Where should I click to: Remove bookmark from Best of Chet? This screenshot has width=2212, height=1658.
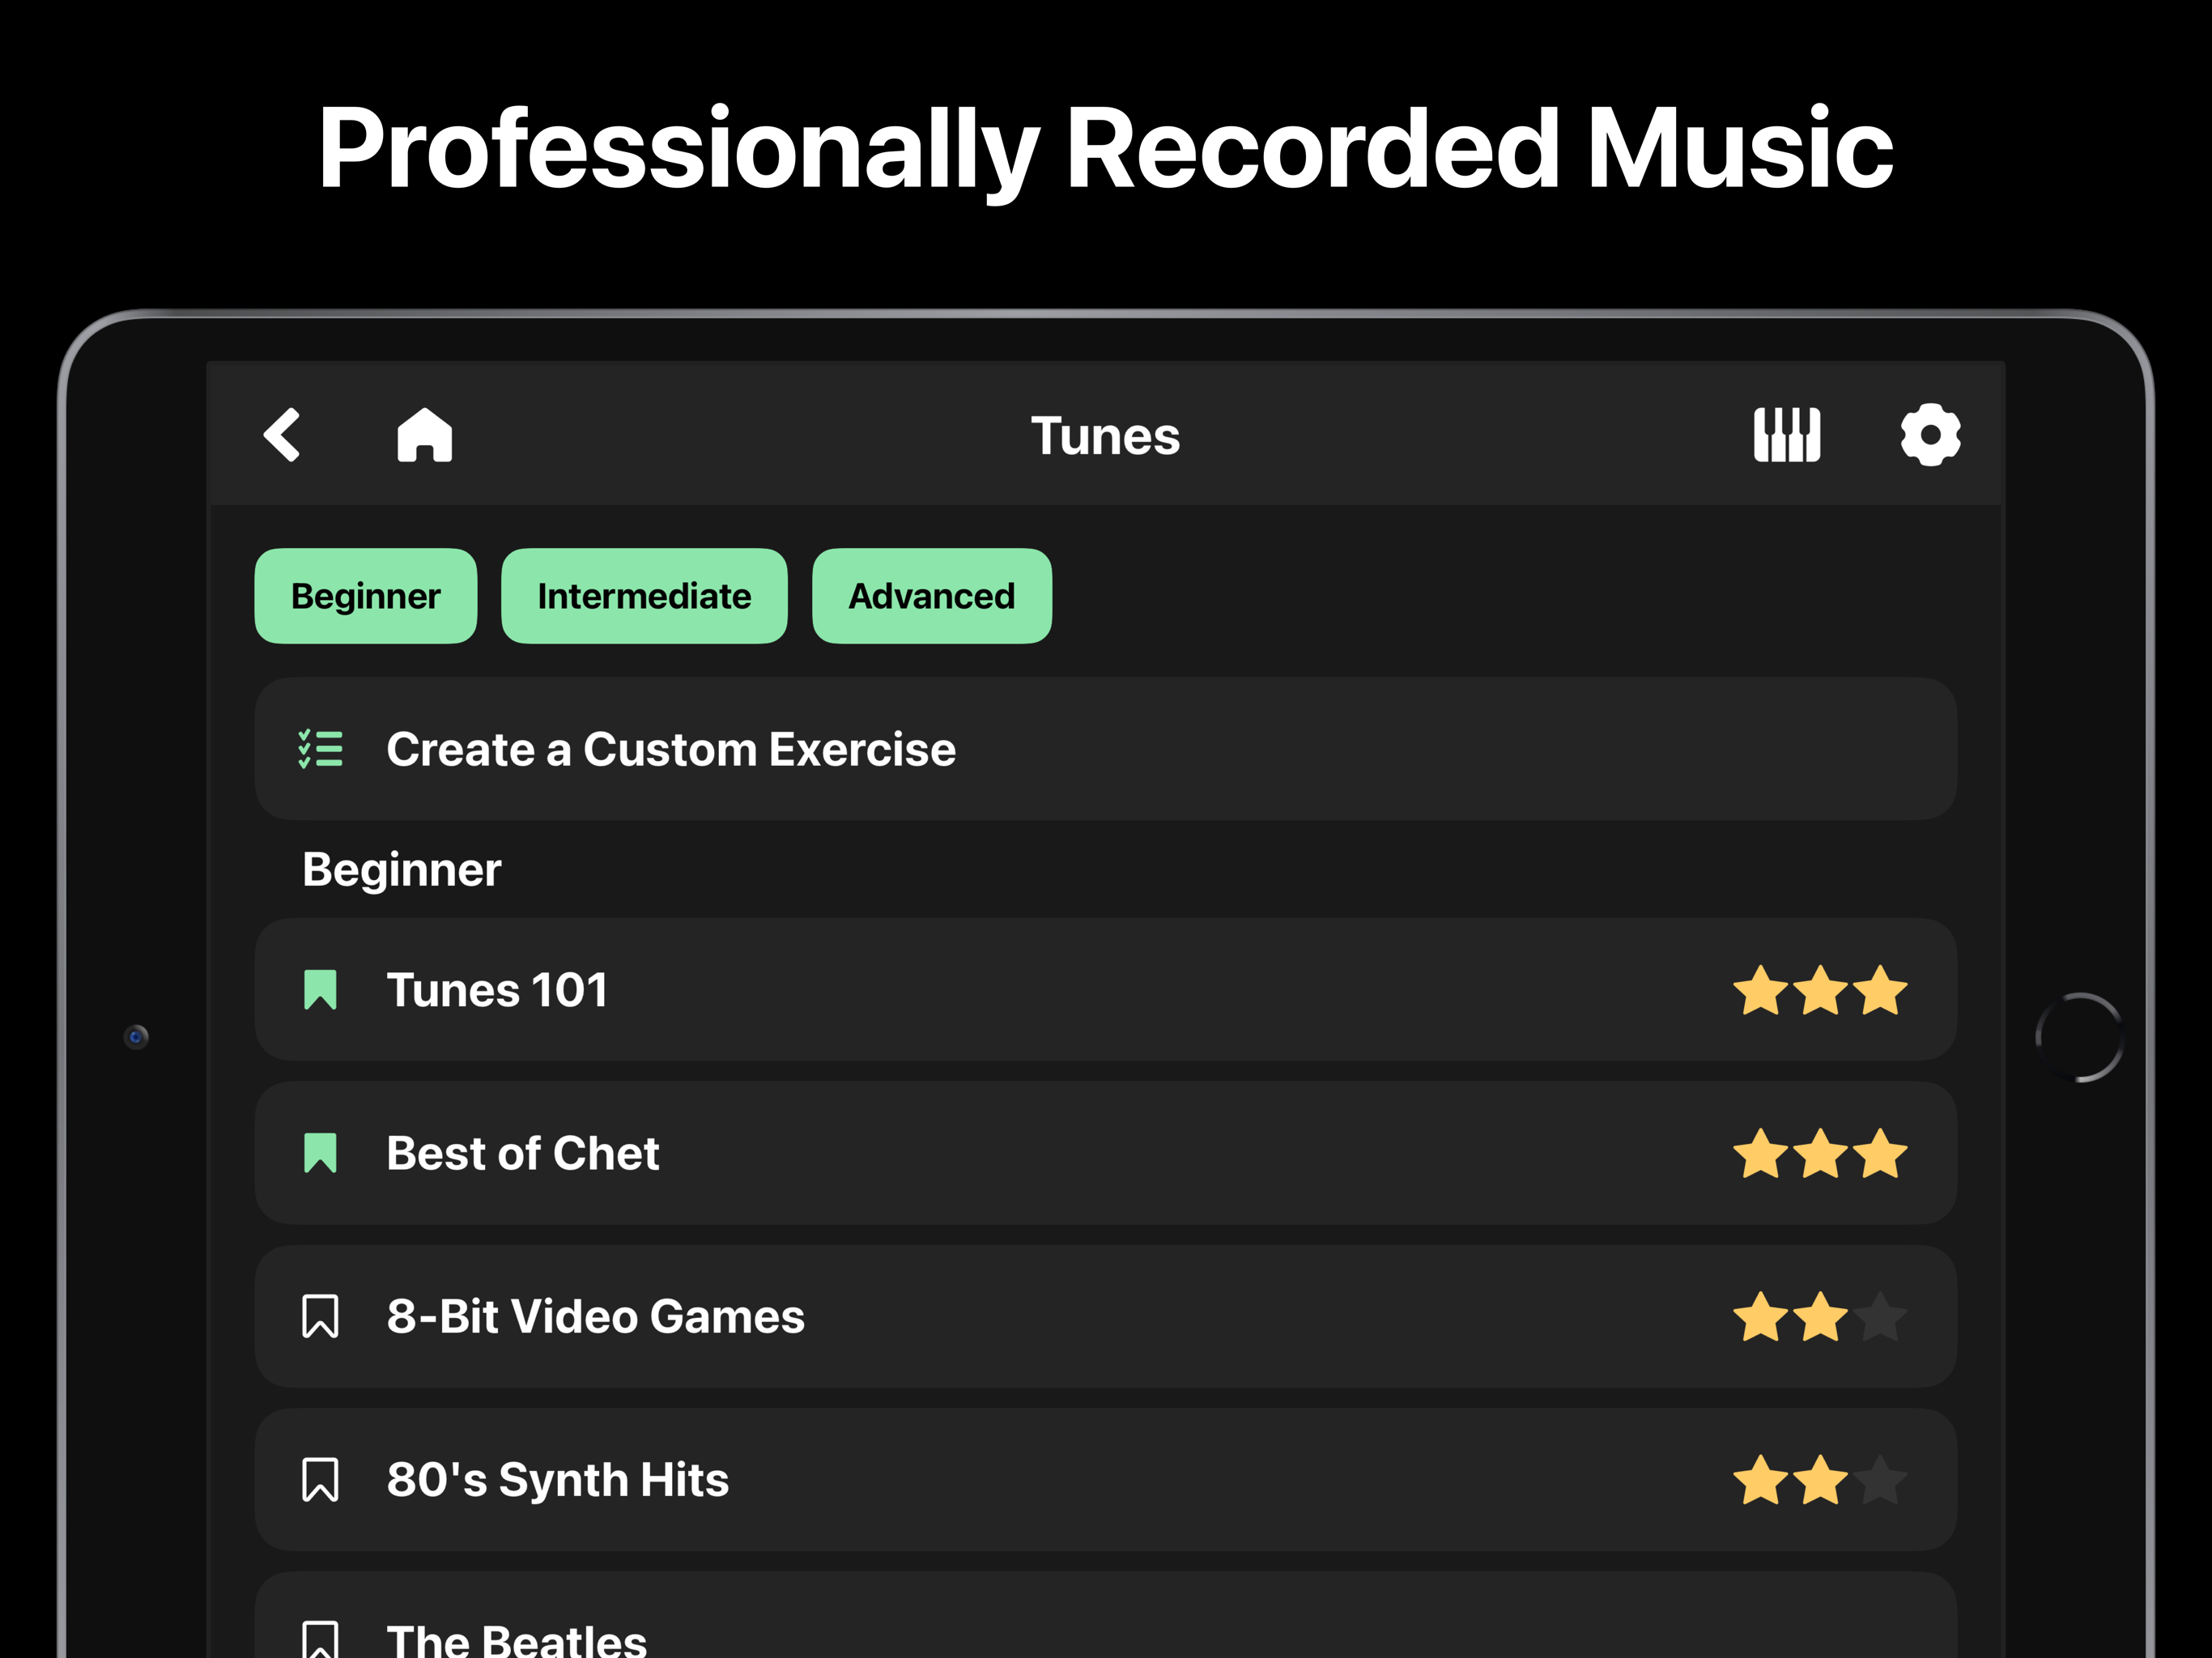pos(320,1153)
